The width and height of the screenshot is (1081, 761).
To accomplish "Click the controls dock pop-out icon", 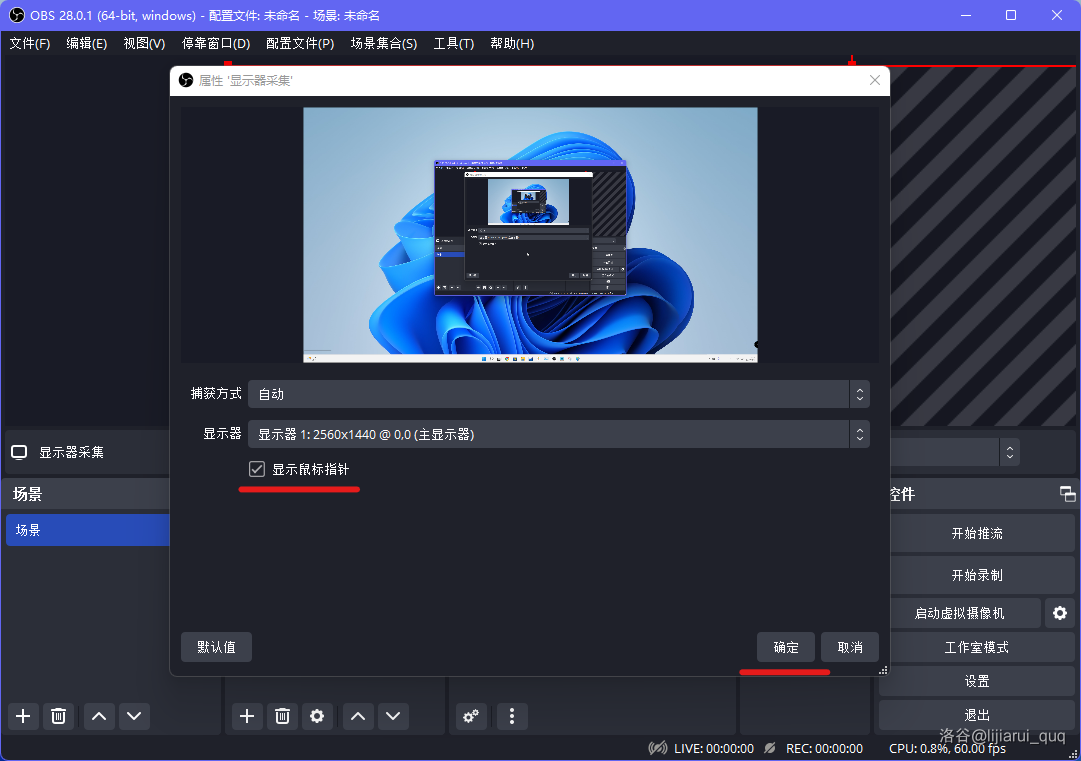I will pos(1067,494).
